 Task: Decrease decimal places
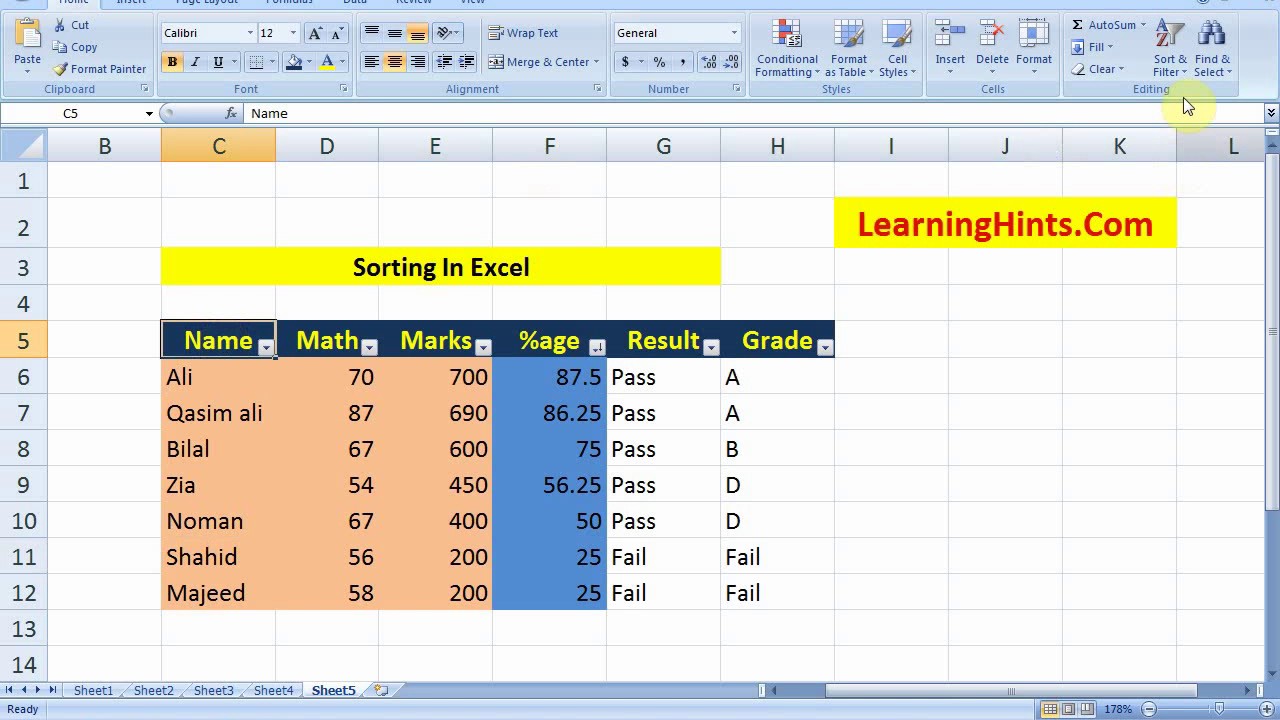732,62
